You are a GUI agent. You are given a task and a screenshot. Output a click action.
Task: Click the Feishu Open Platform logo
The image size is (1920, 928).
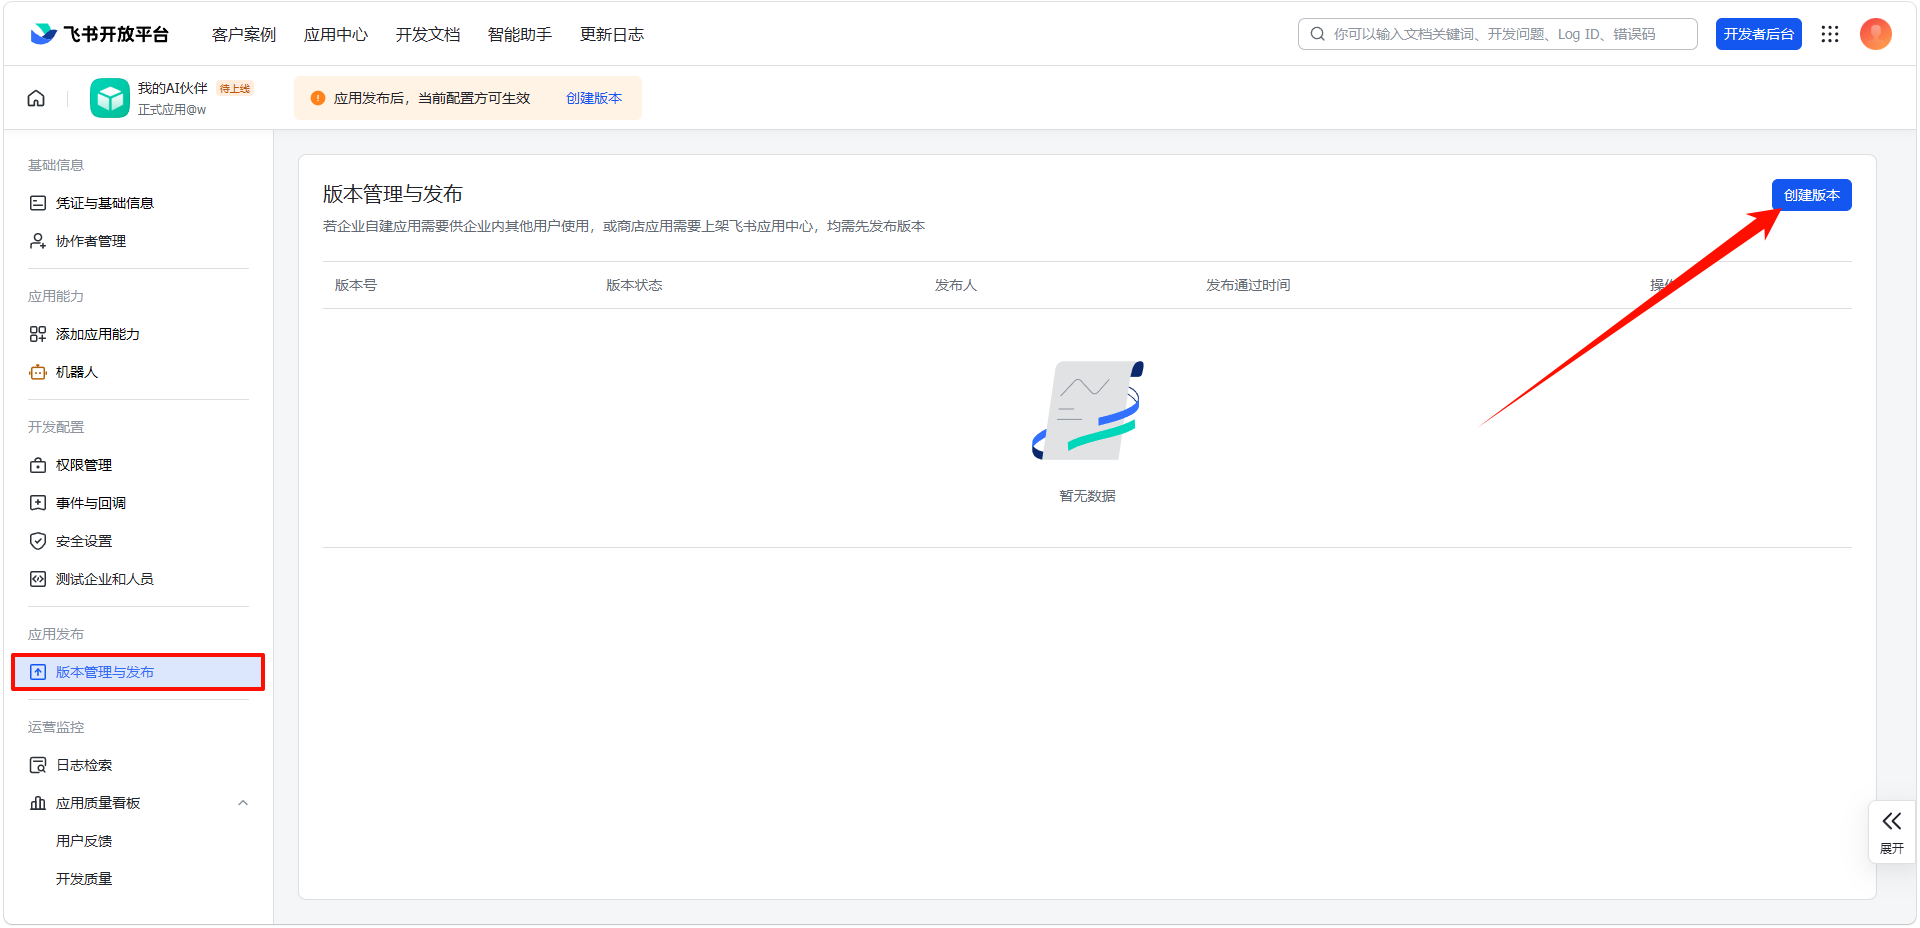pyautogui.click(x=99, y=34)
